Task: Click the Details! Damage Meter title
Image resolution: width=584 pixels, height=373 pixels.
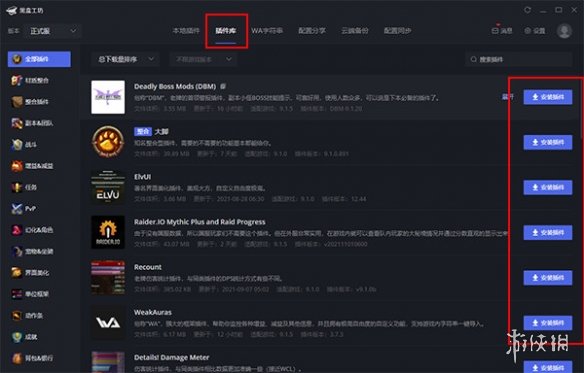Action: [171, 357]
